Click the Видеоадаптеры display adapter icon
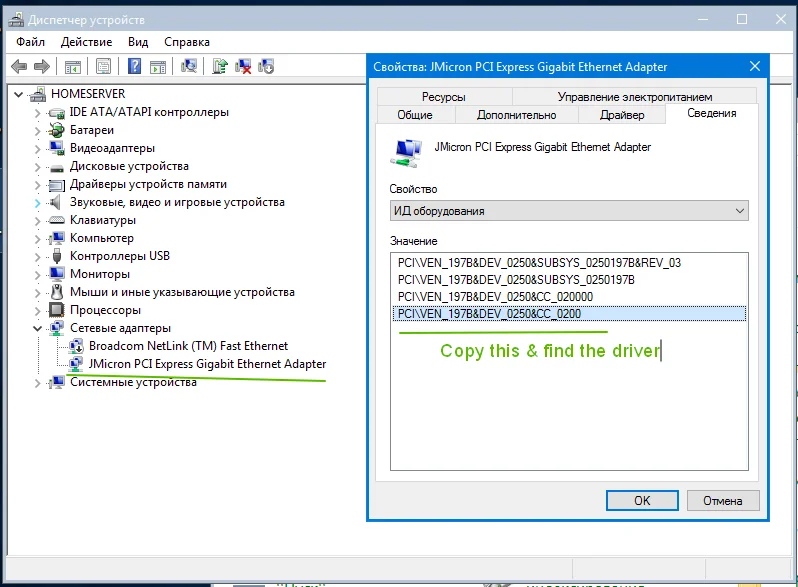This screenshot has height=587, width=798. [x=56, y=148]
